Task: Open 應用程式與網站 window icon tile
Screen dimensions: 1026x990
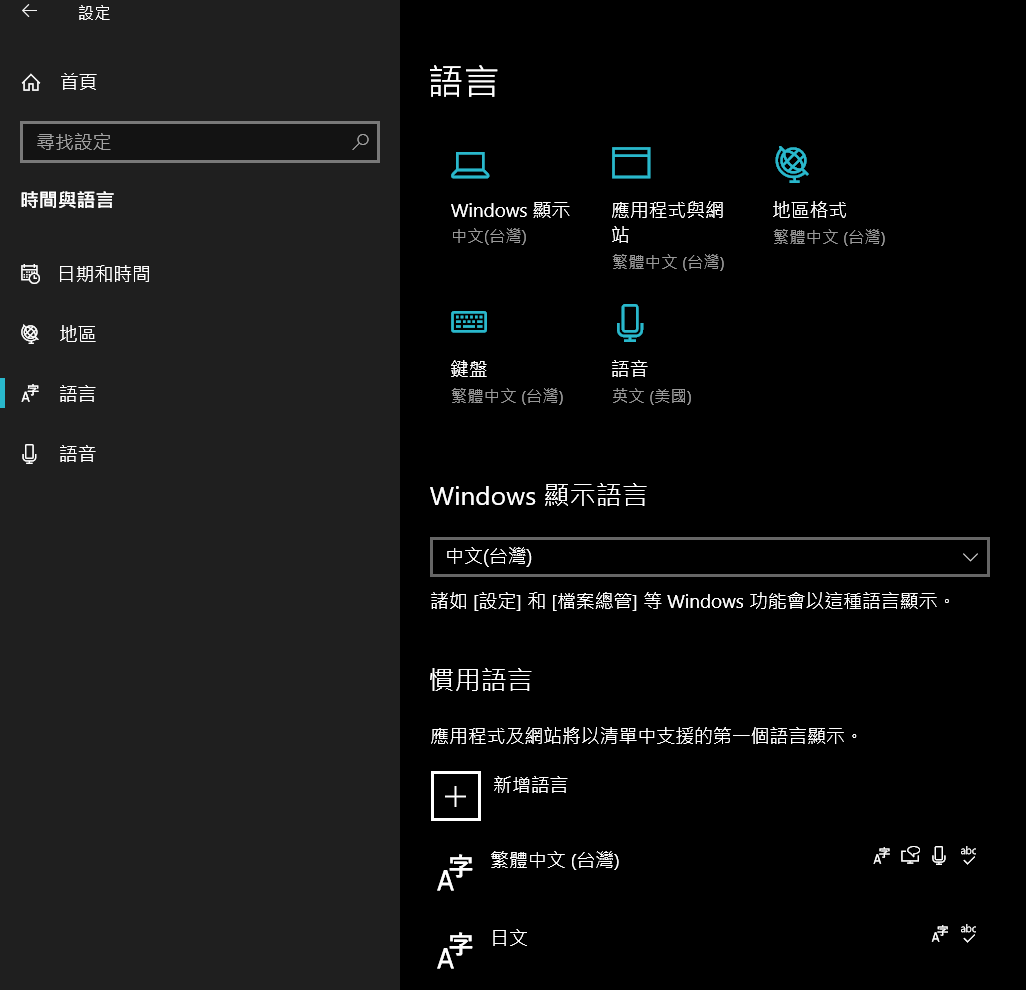Action: [x=631, y=163]
